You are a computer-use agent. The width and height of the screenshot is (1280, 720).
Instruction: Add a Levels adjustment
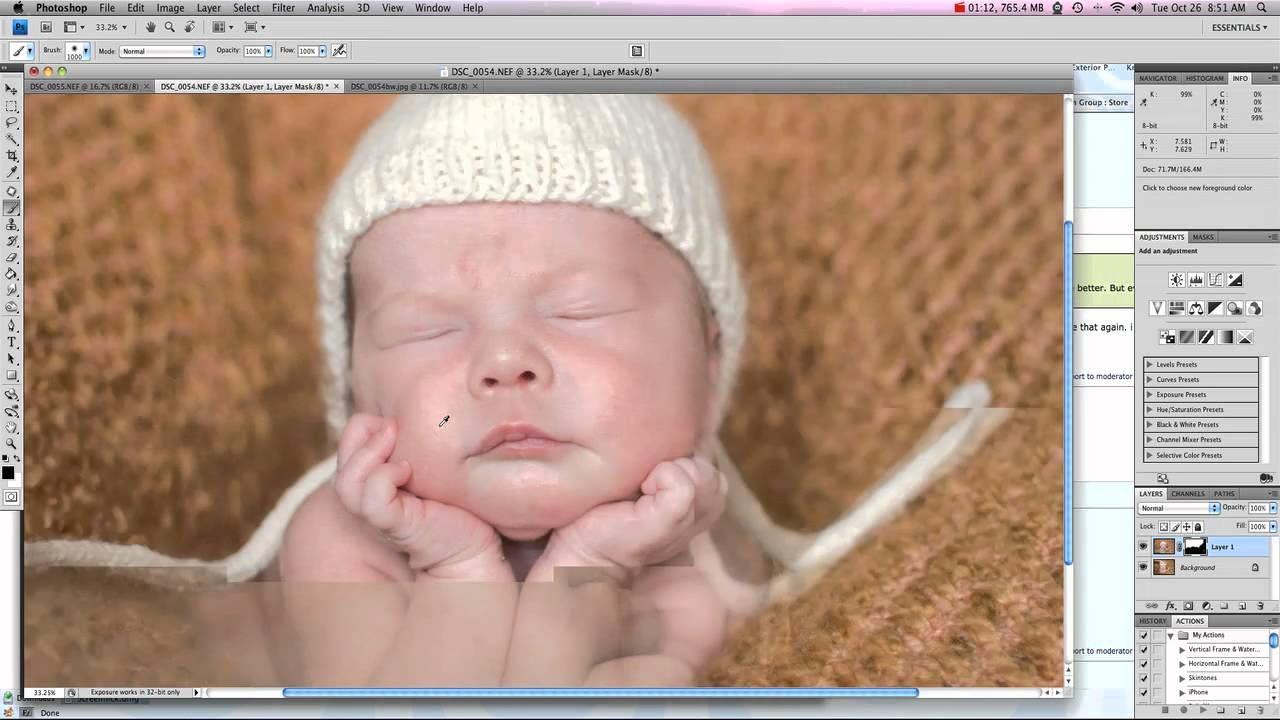tap(1196, 280)
